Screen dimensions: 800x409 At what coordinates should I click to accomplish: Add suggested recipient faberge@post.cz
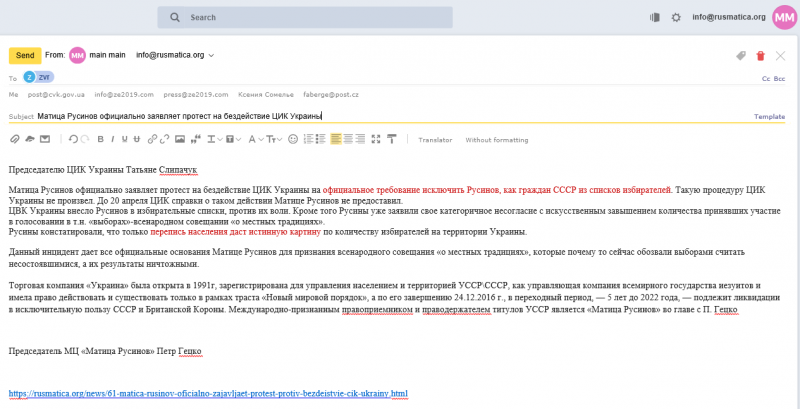[x=331, y=95]
